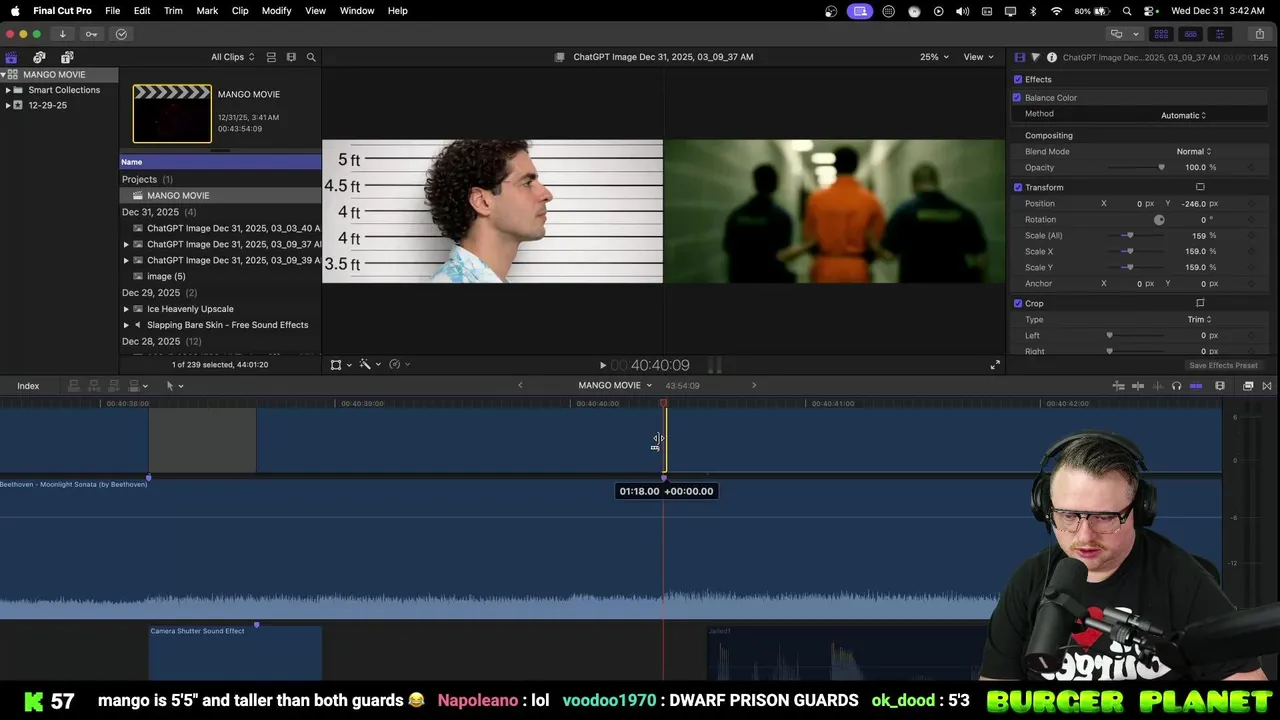The width and height of the screenshot is (1280, 720).
Task: Toggle the Crop checkbox
Action: click(x=1018, y=303)
